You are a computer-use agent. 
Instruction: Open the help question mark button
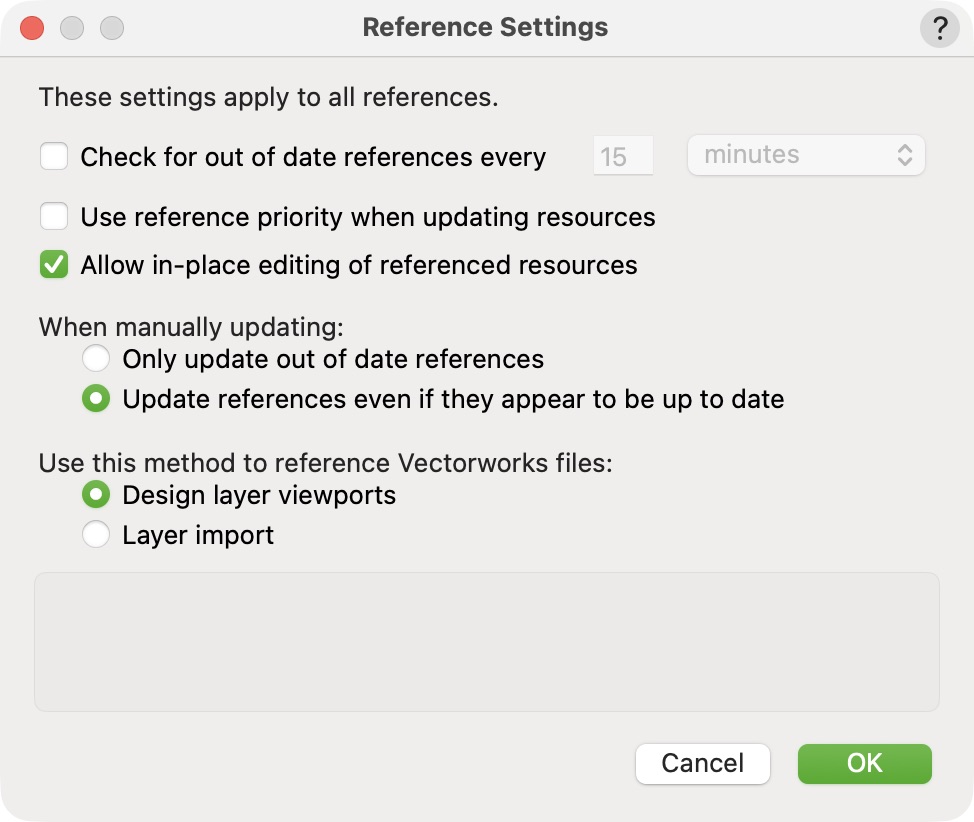point(939,28)
